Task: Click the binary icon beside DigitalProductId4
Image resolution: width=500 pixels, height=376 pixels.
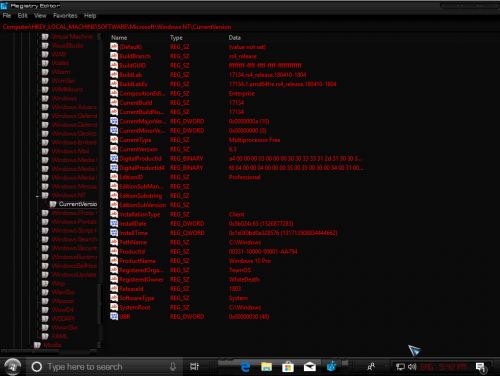Action: (114, 168)
